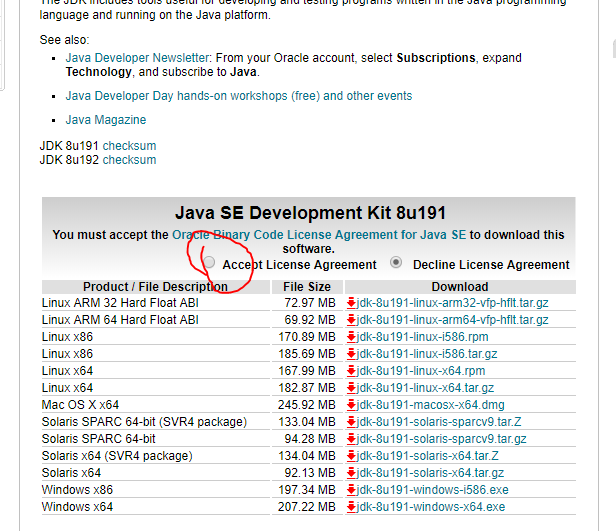The height and width of the screenshot is (531, 616).
Task: Download jdk-8u191-solaris-x64.tar.gz
Action: tap(430, 473)
